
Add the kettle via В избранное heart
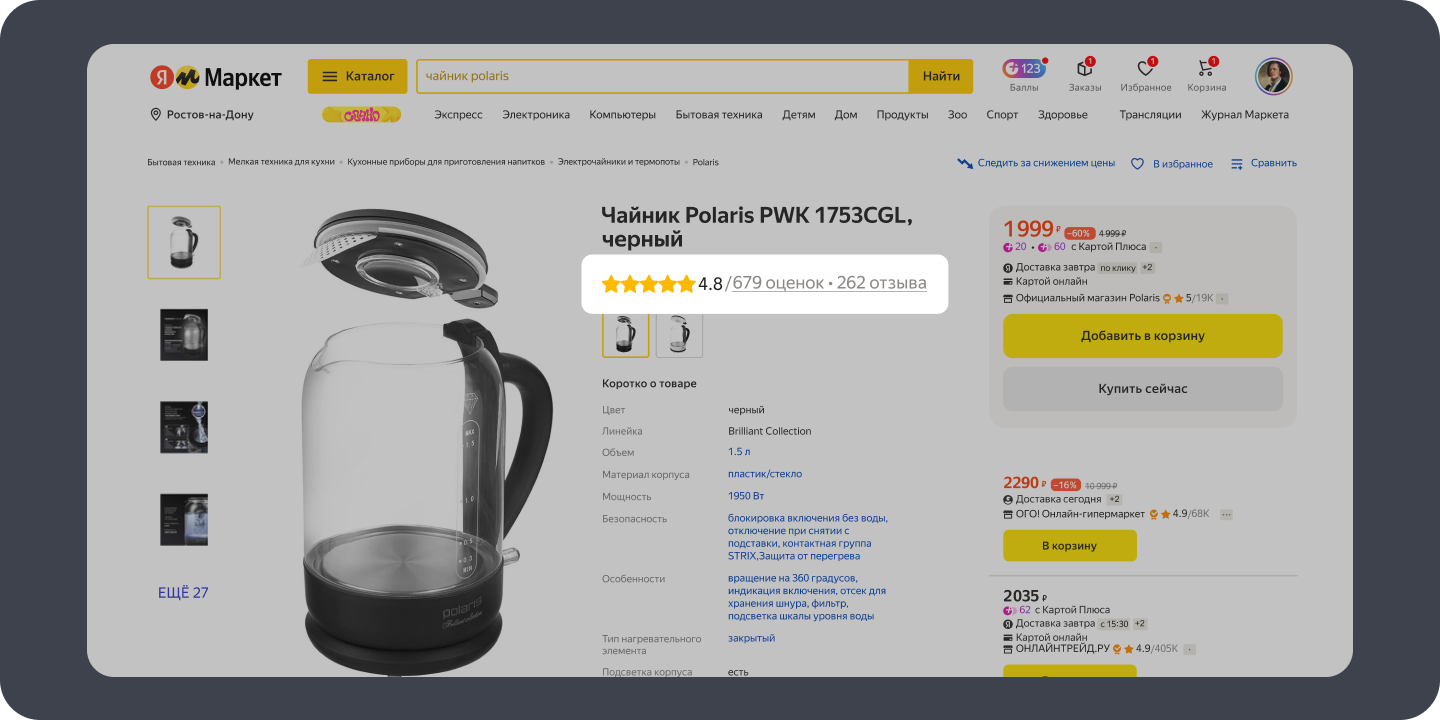[x=1171, y=163]
